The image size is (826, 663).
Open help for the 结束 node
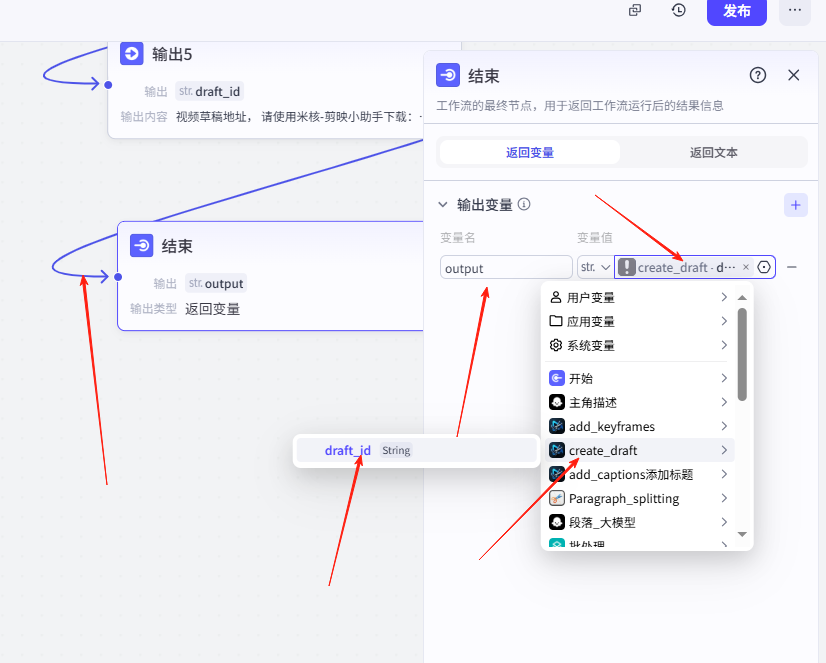(x=758, y=75)
